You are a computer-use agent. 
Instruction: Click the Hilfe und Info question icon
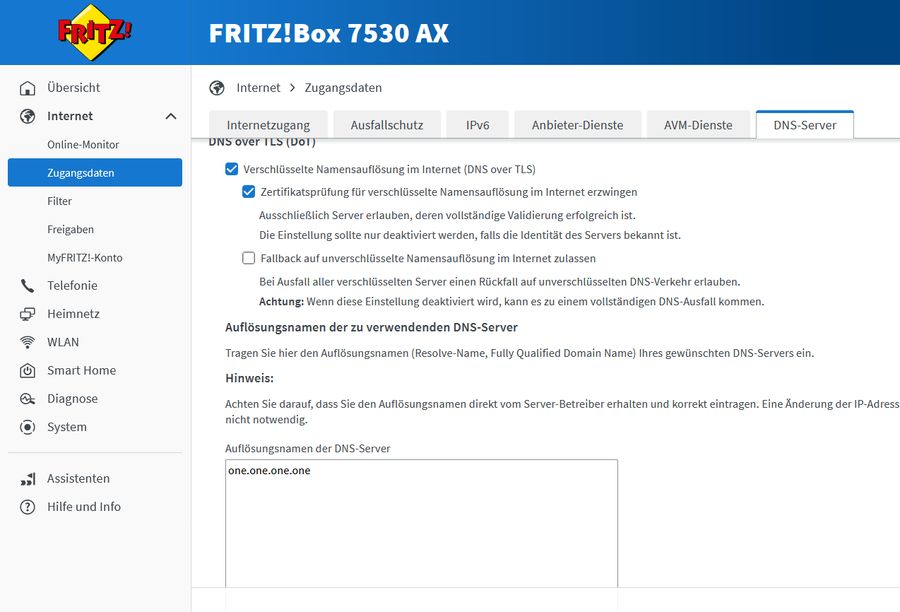pos(28,507)
